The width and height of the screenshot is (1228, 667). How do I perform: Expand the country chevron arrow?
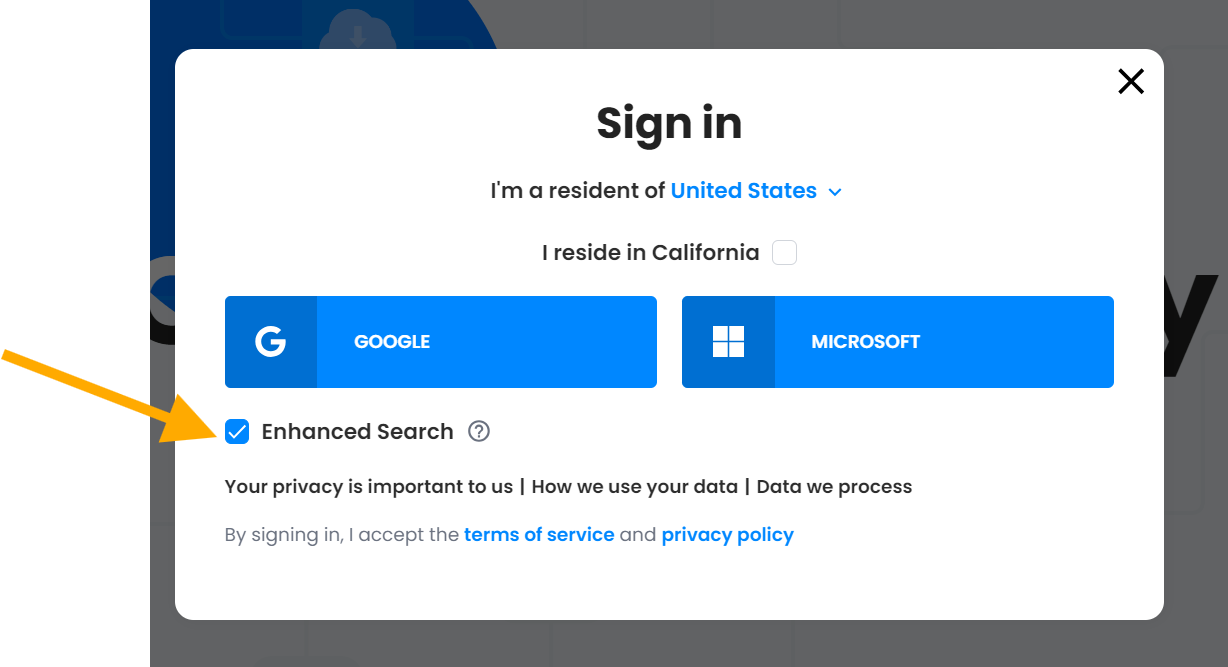[836, 192]
